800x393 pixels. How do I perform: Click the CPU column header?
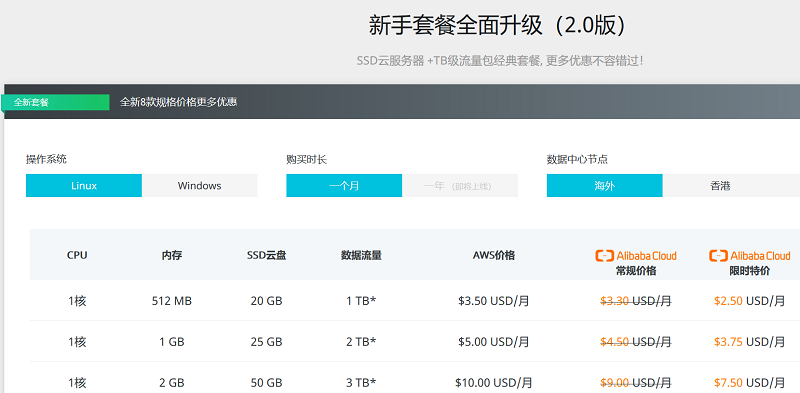point(77,255)
